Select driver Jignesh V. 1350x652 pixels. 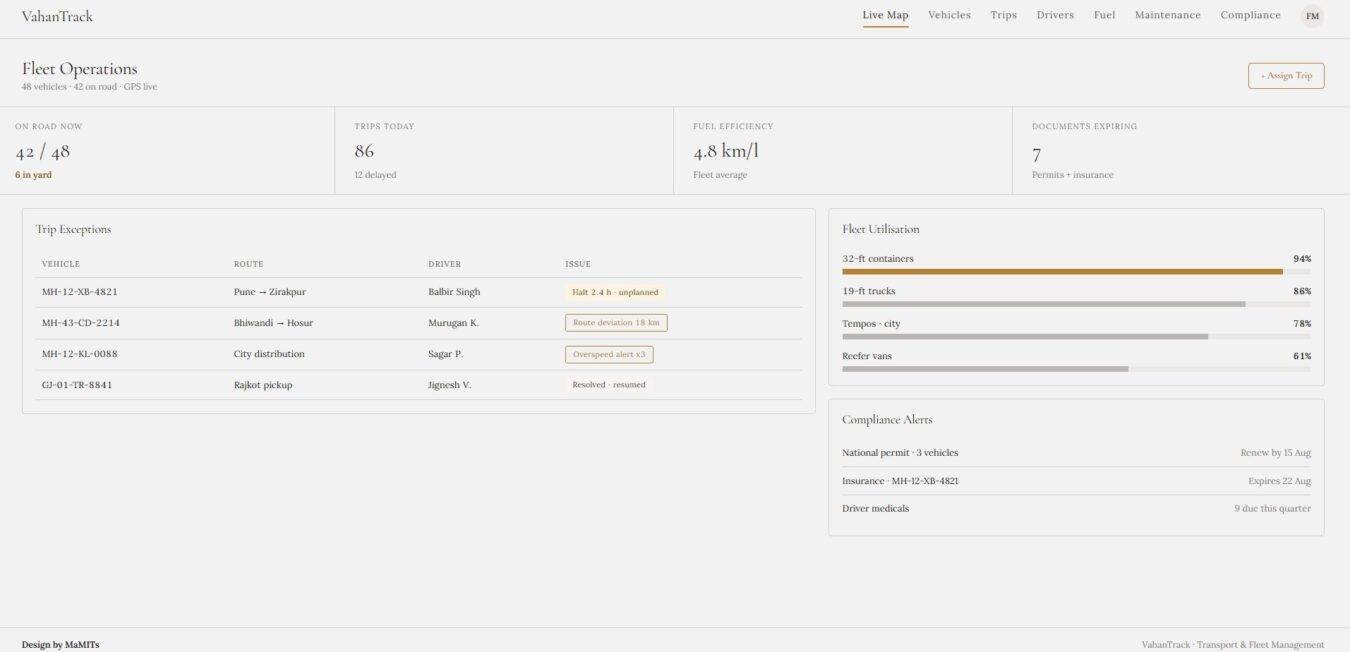(449, 385)
